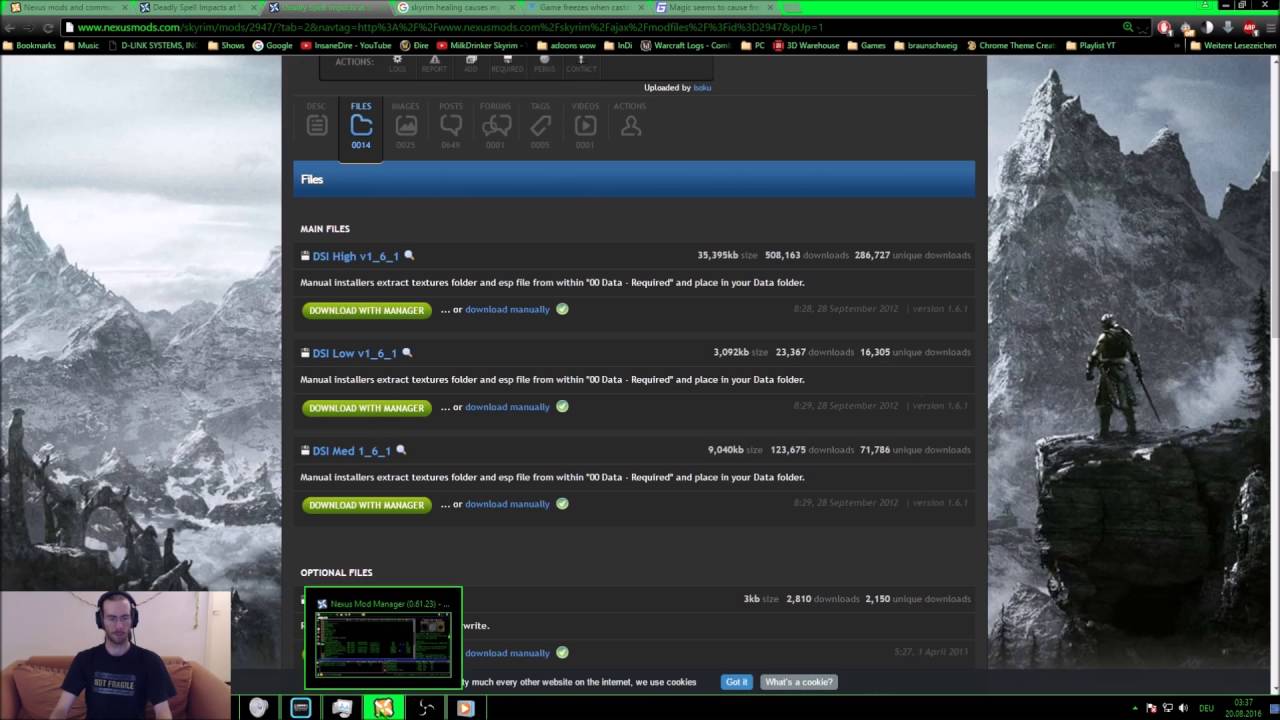Viewport: 1280px width, 720px height.
Task: Switch to the Forums tab
Action: (x=495, y=126)
